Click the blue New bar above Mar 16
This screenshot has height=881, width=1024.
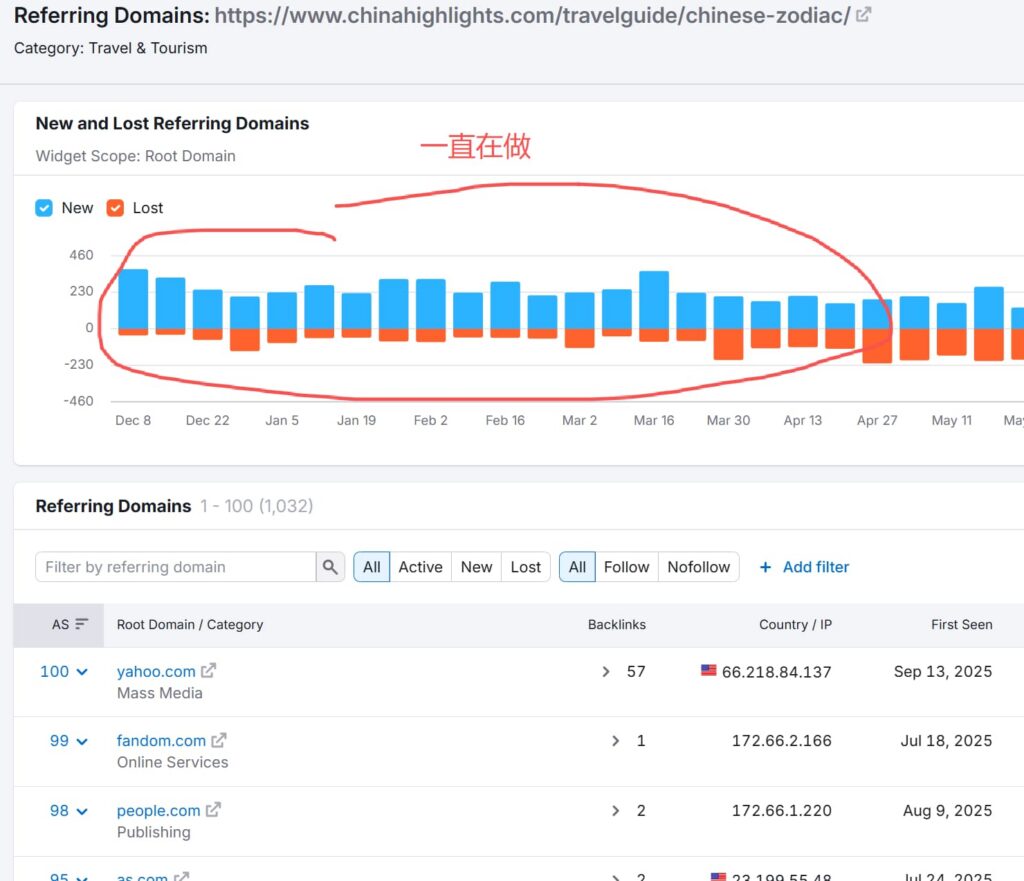coord(654,300)
